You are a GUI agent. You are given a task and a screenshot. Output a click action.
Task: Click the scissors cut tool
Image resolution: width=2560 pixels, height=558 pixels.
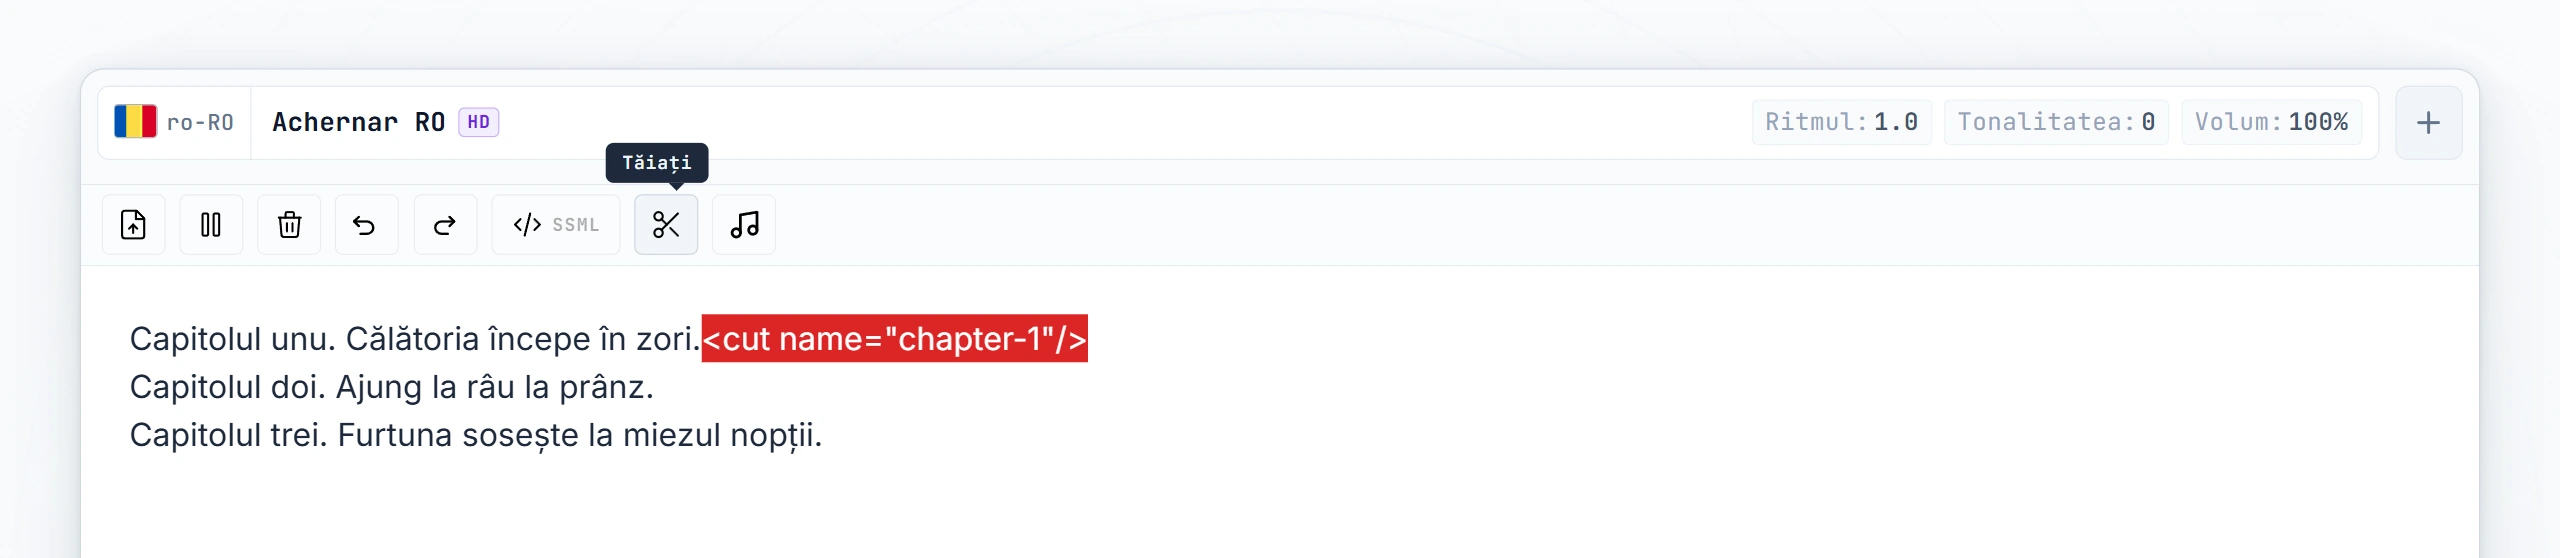[666, 225]
